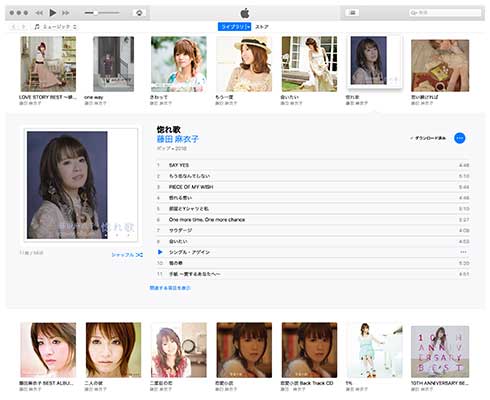This screenshot has height=400, width=490.
Task: Focus the search field
Action: click(x=445, y=13)
